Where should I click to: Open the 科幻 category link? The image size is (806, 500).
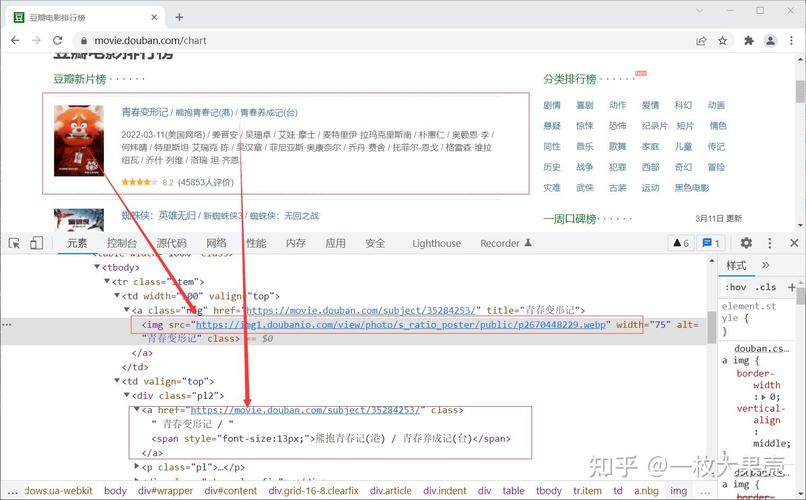click(x=683, y=105)
